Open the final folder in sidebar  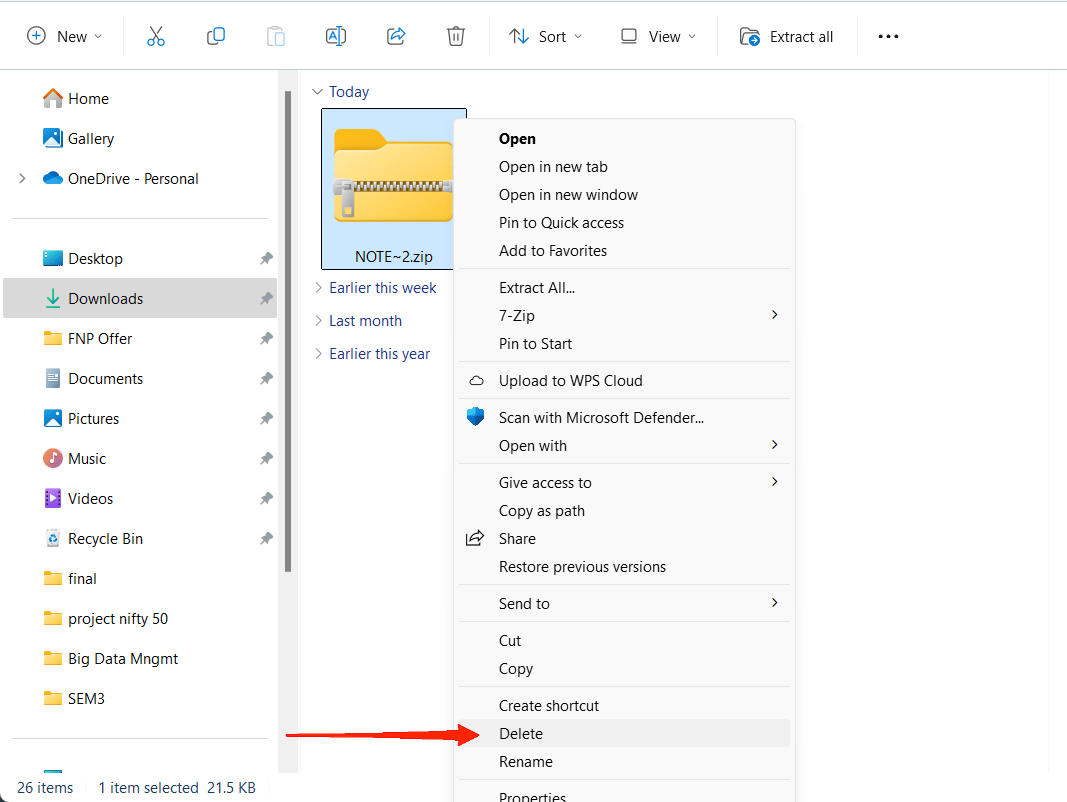(70, 579)
